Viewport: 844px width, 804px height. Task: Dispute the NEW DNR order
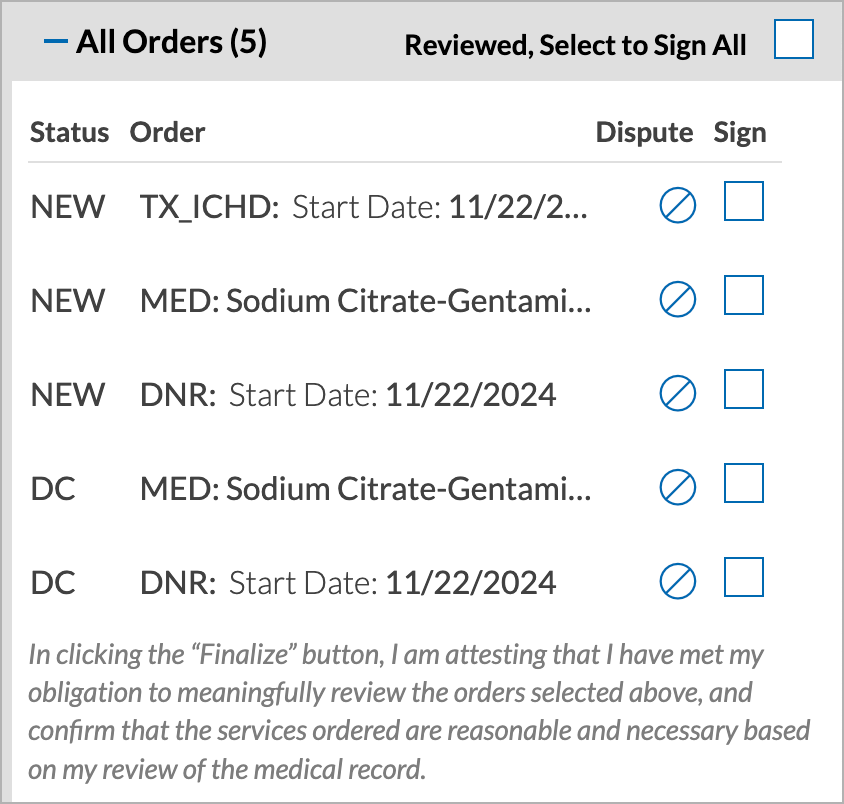click(x=678, y=393)
